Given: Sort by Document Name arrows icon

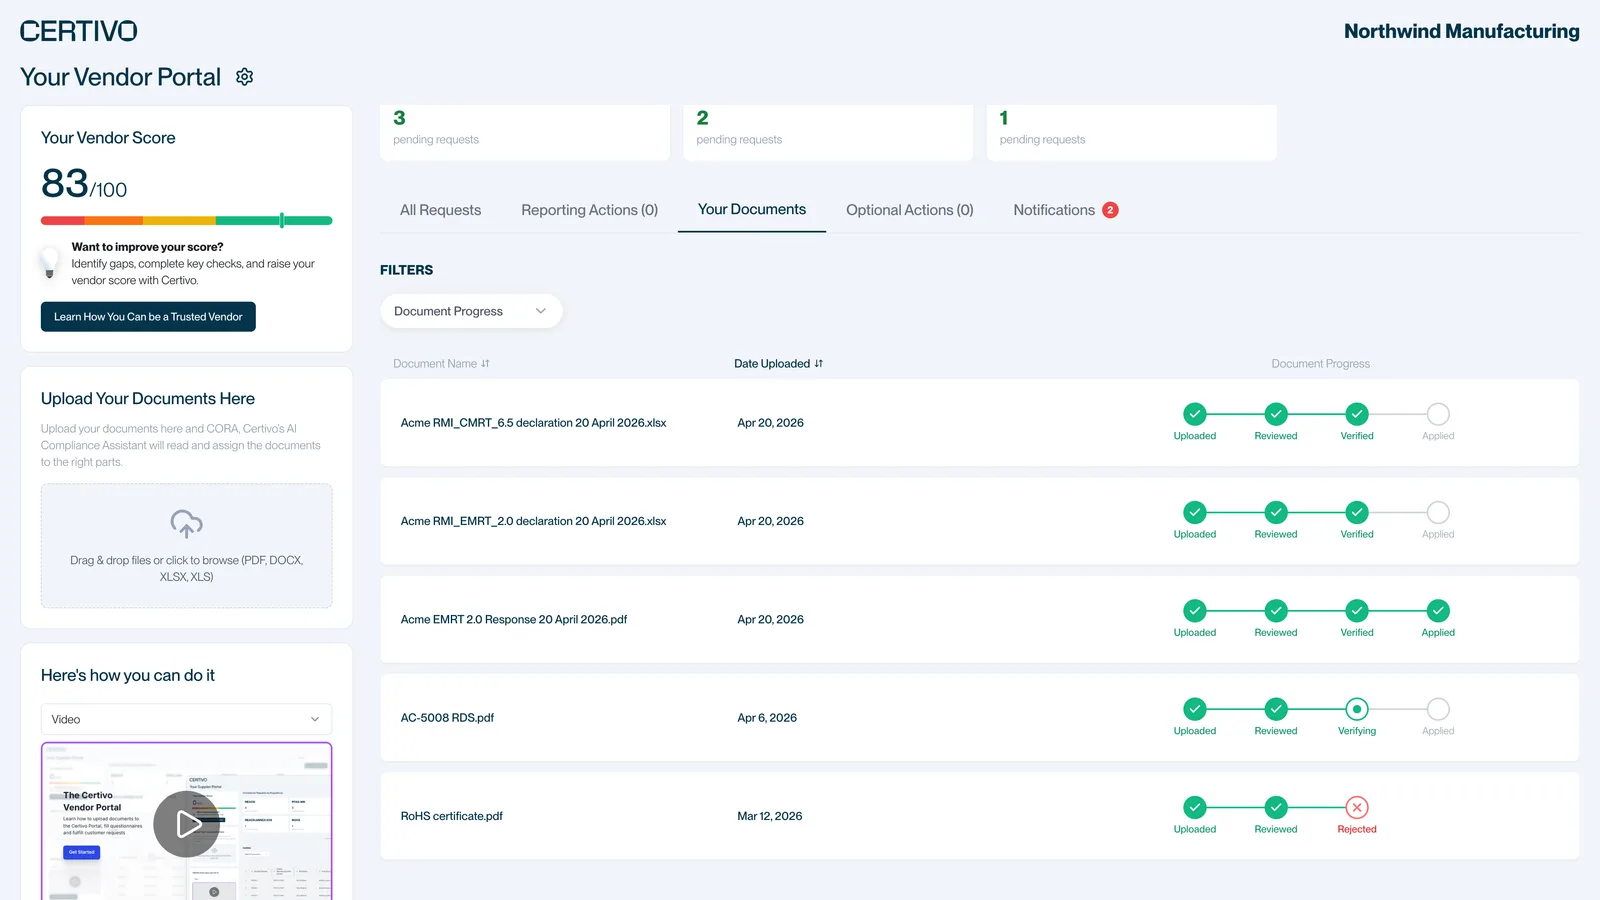Looking at the screenshot, I should [486, 364].
